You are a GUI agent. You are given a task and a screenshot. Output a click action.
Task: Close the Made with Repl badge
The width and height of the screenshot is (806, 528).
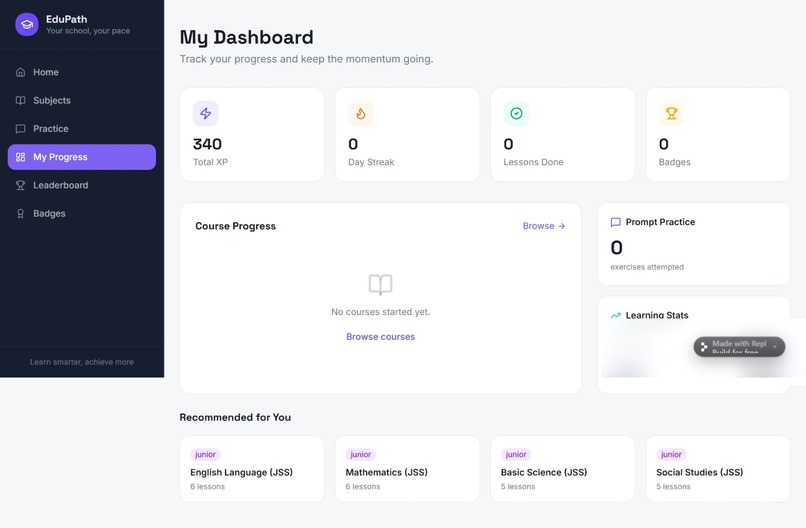(775, 347)
